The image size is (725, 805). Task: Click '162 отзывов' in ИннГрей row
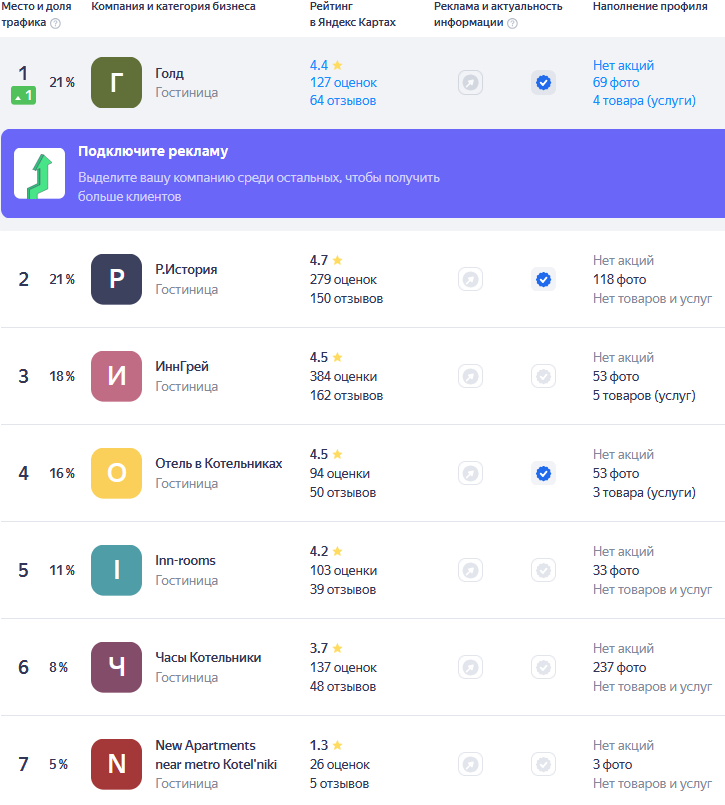point(347,396)
